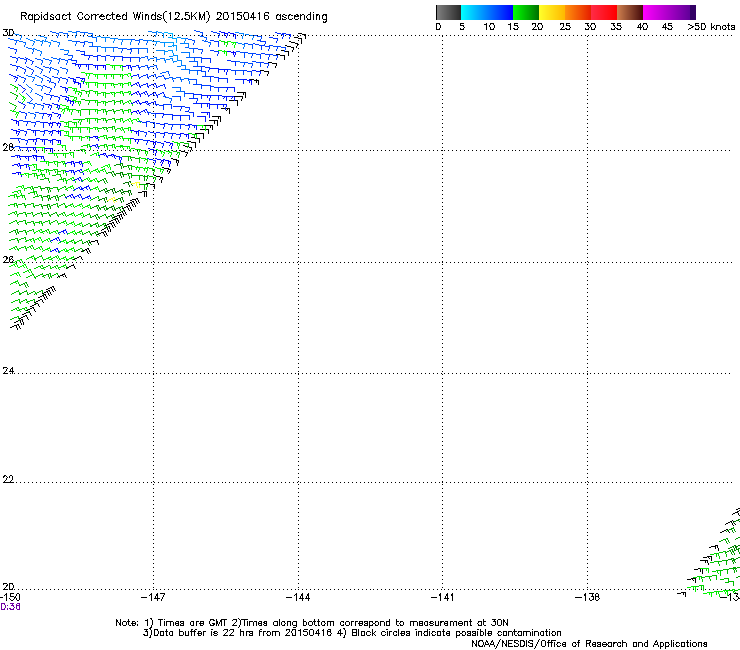Click the 'Times are GMT' note line
The image size is (740, 650).
coord(312,623)
